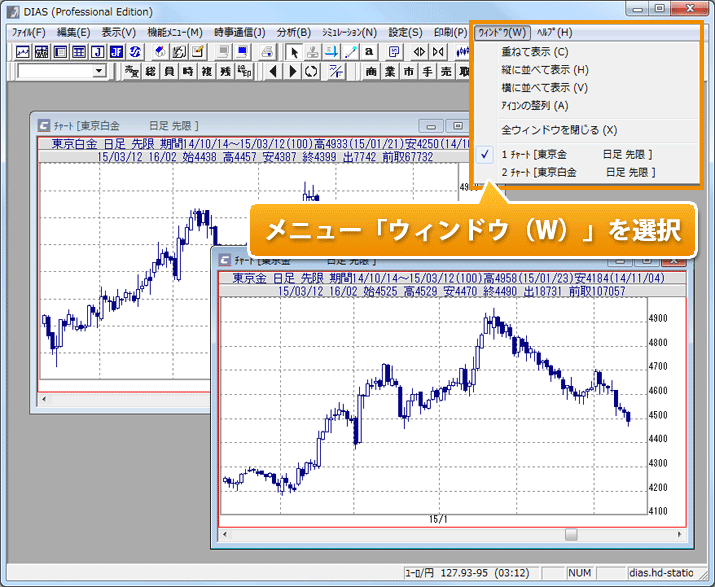Click the 商 toolbar button
715x587 pixels.
(372, 71)
